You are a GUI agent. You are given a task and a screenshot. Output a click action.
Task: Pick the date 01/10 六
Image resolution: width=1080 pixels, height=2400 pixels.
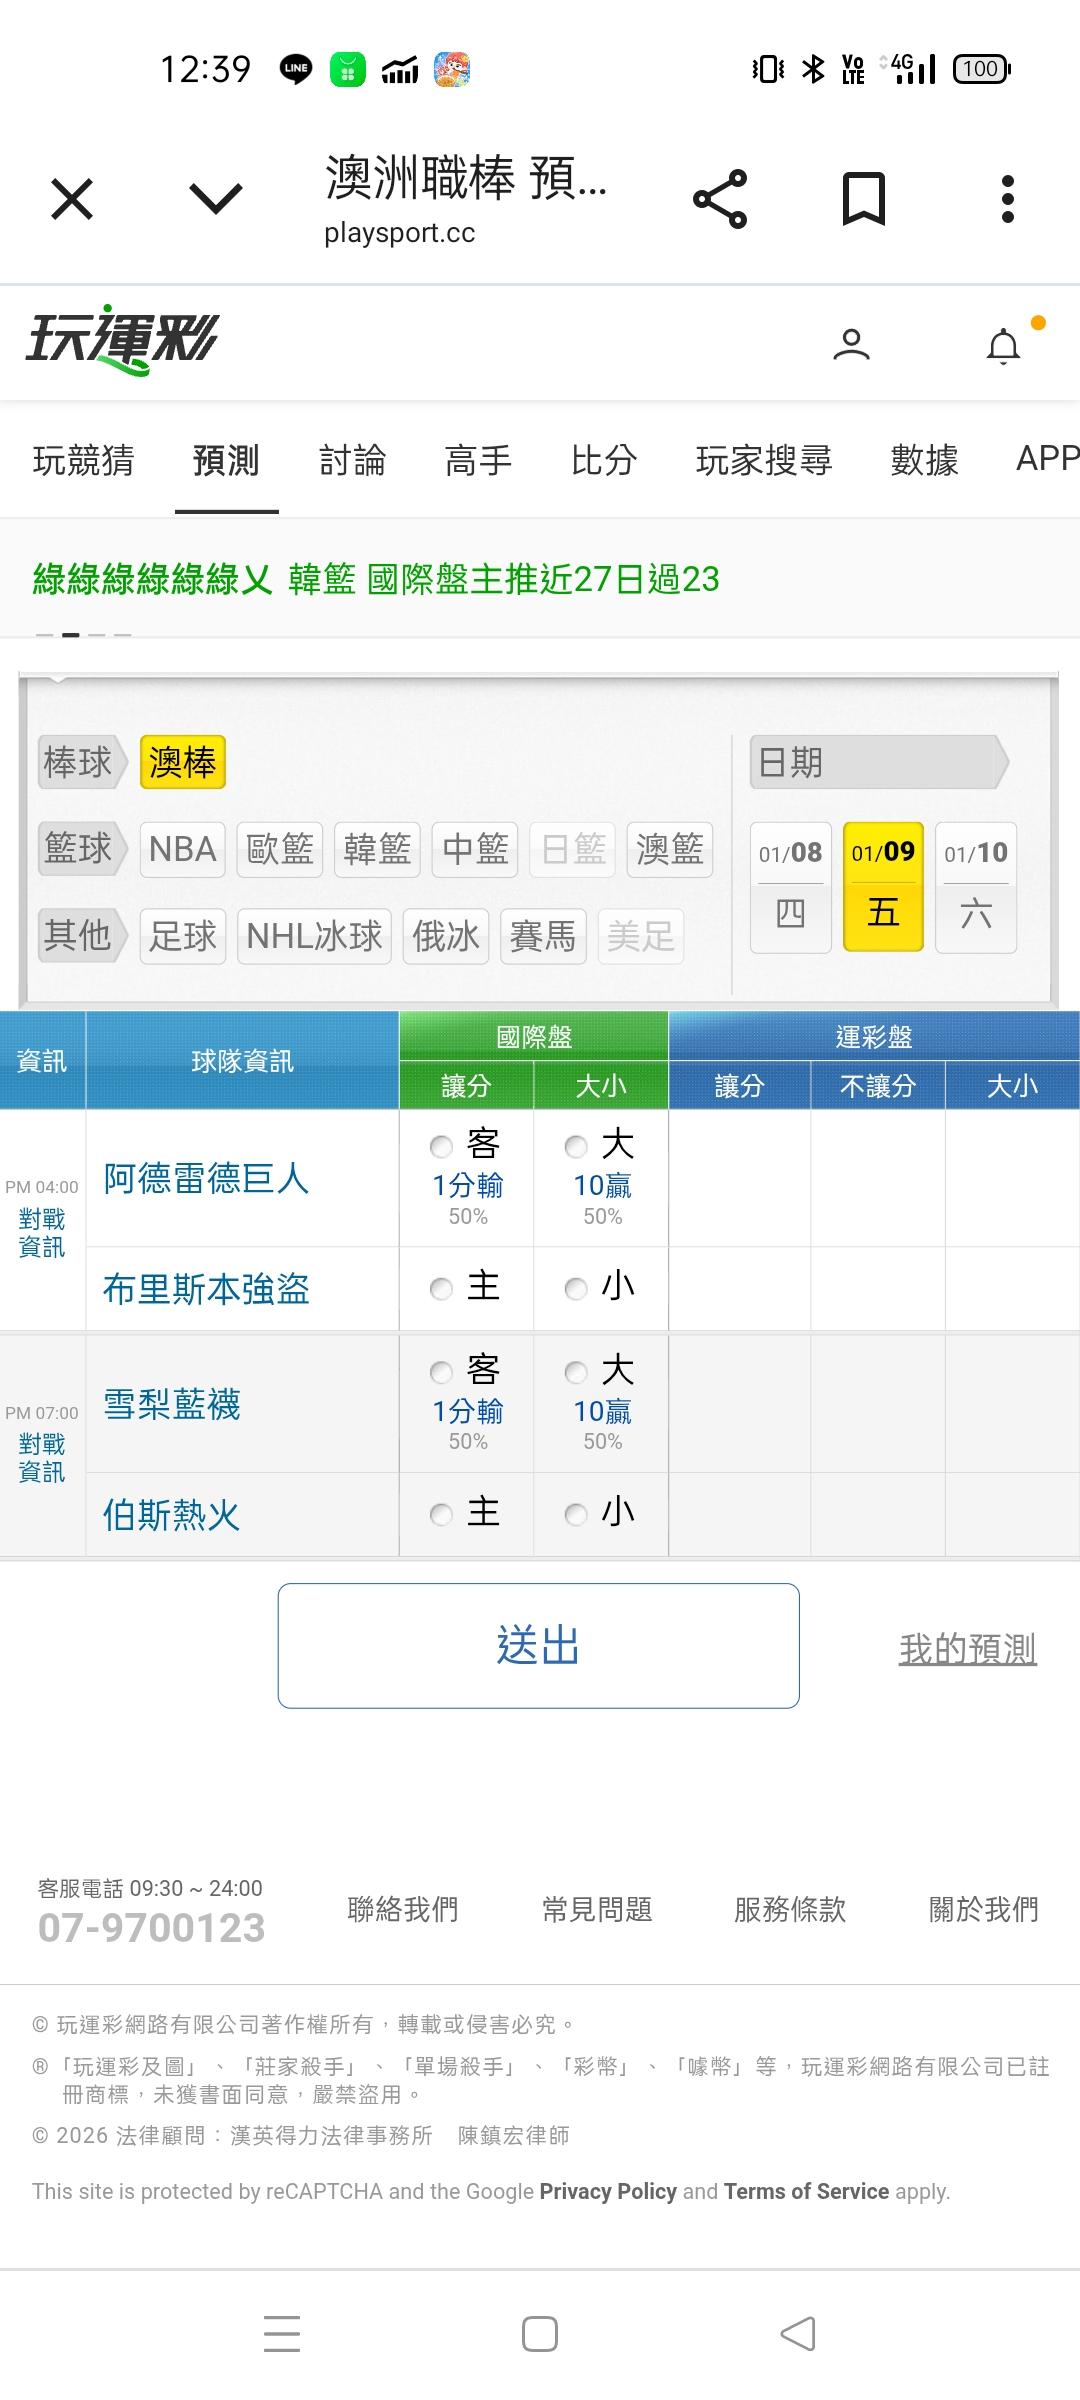[x=975, y=886]
